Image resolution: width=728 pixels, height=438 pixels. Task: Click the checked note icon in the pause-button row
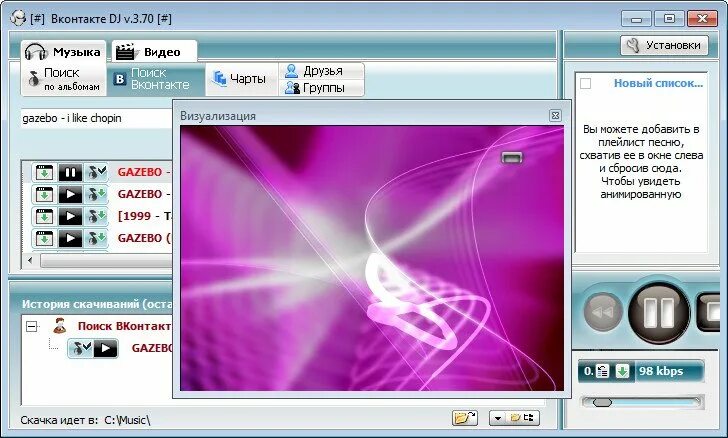coord(97,172)
